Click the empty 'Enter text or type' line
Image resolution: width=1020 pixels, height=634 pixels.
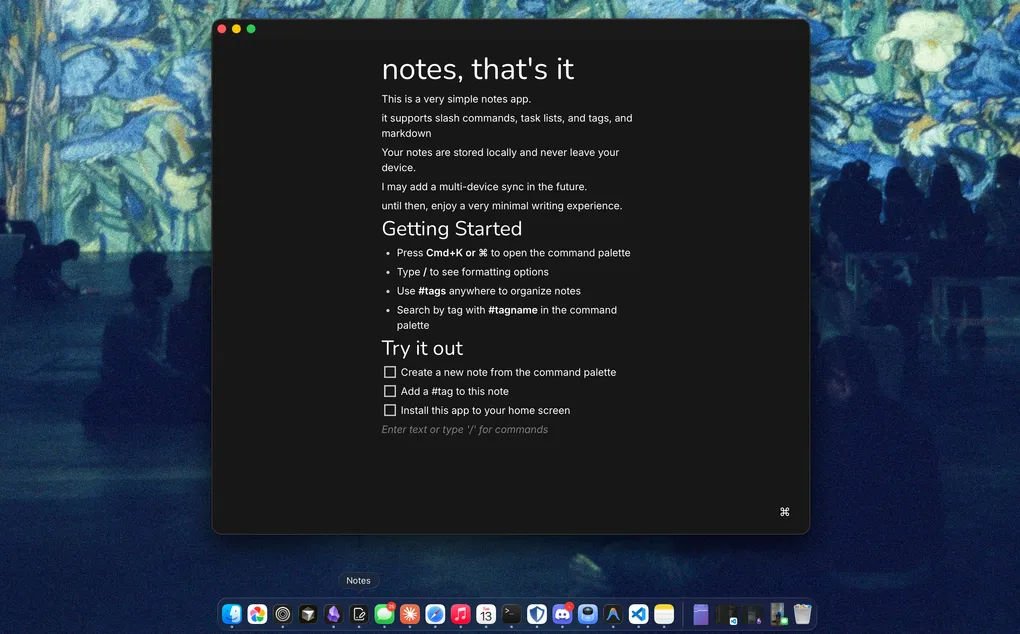point(464,430)
